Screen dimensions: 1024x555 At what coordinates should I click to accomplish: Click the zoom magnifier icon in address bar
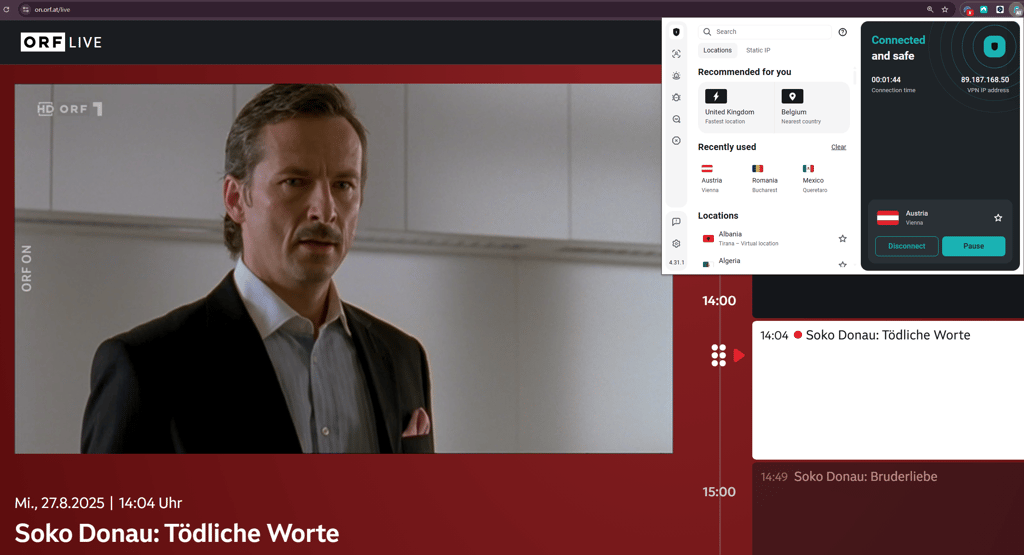[x=930, y=9]
